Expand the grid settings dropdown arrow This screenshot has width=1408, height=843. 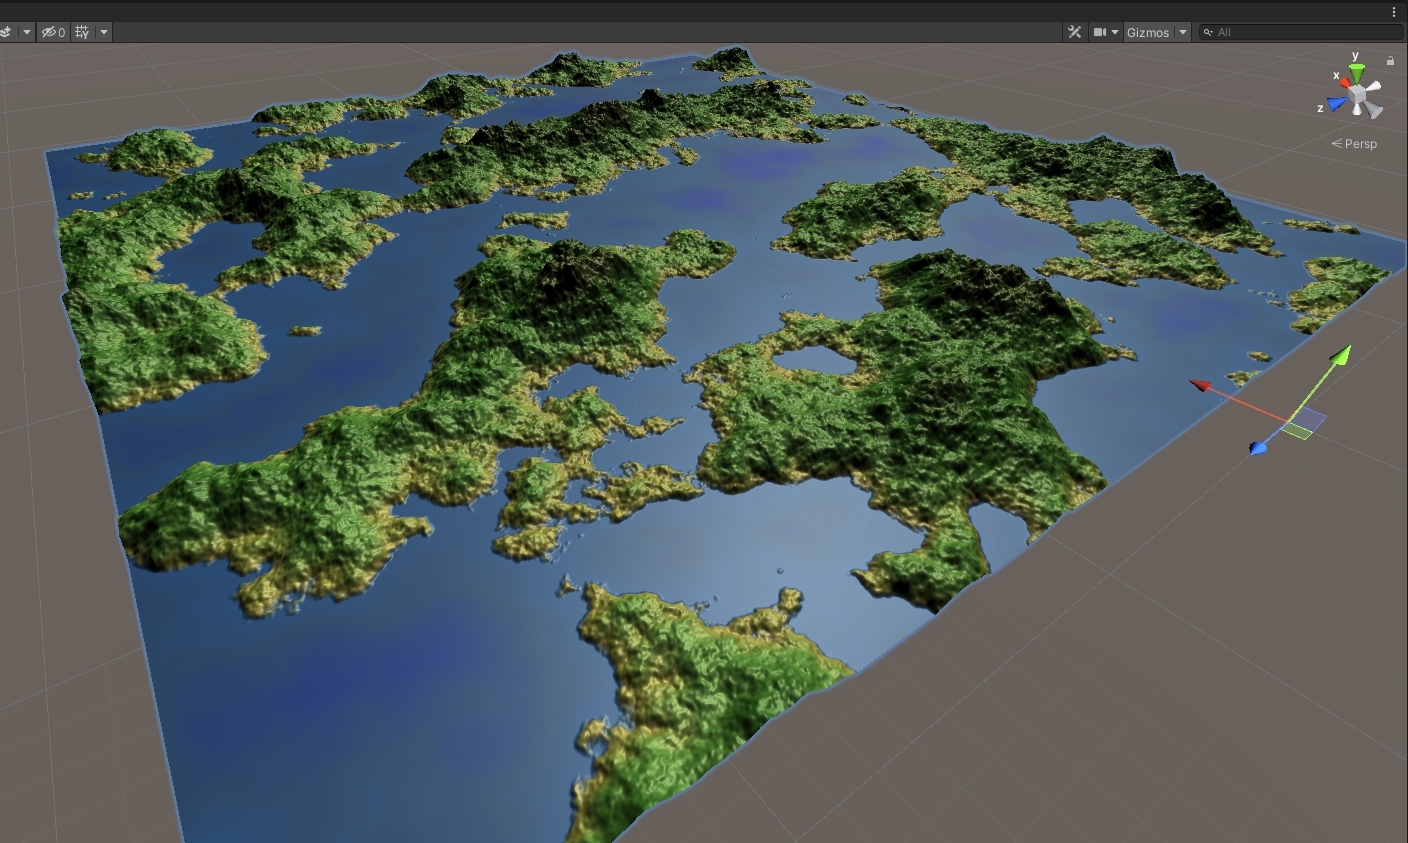point(103,32)
